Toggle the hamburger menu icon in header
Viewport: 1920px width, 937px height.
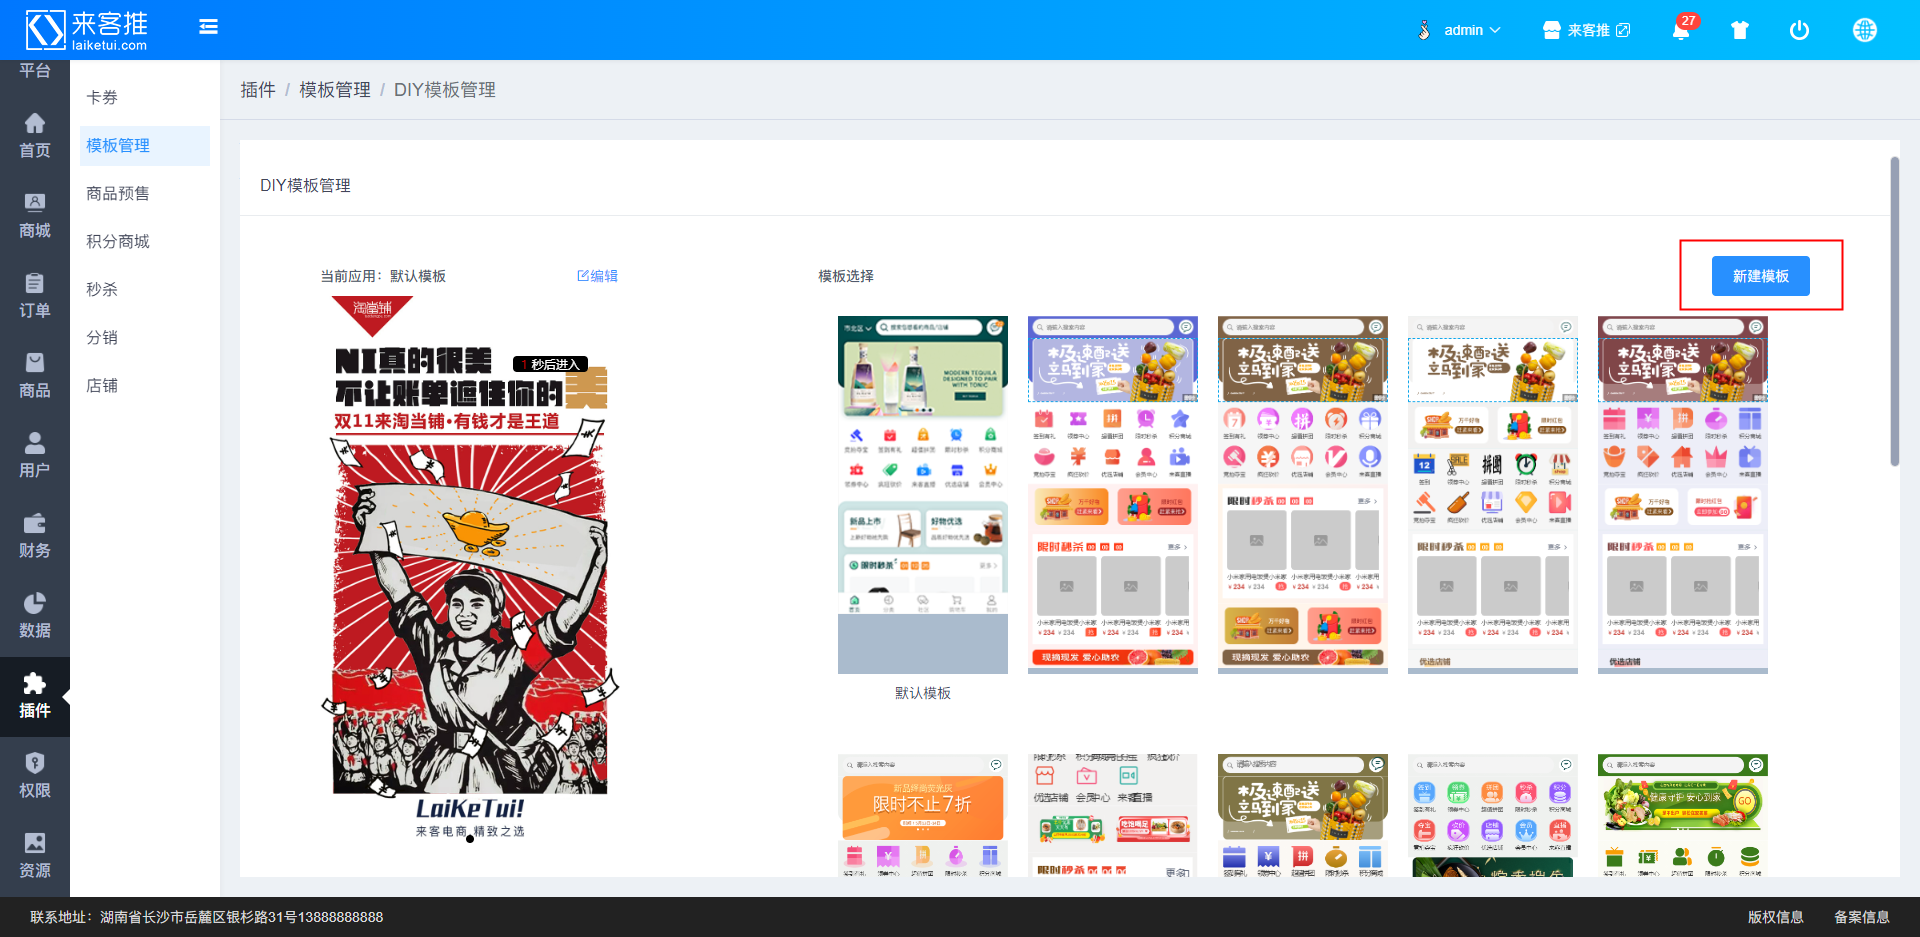208,27
